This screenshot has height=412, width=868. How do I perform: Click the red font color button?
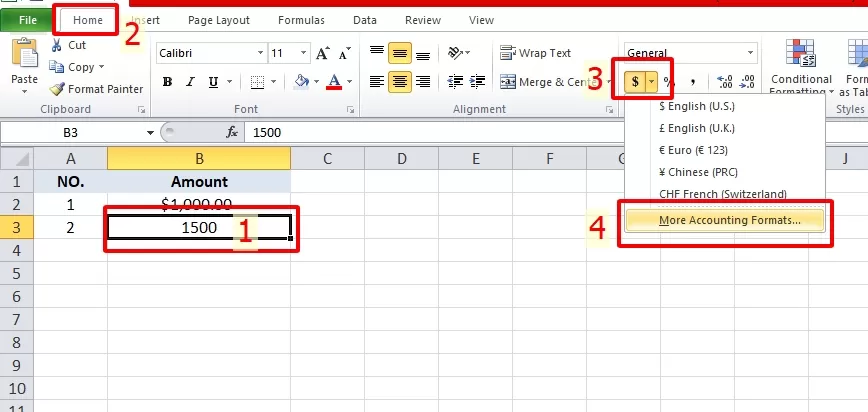(334, 82)
